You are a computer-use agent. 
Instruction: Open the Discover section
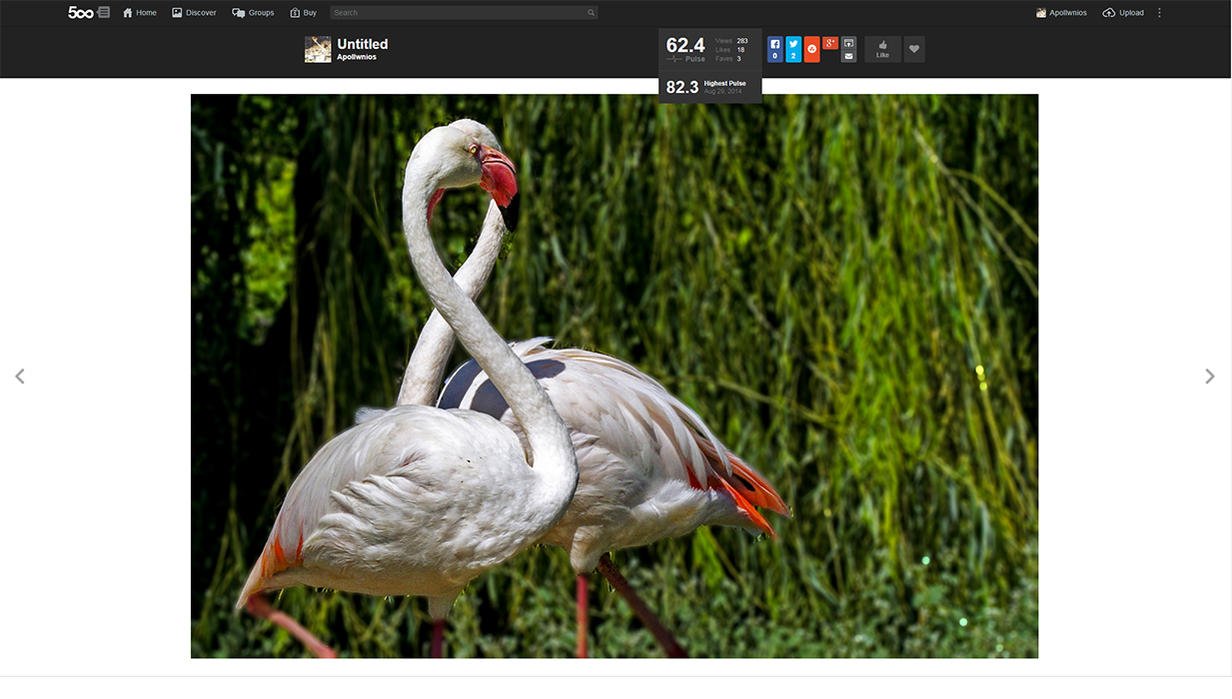click(x=194, y=13)
